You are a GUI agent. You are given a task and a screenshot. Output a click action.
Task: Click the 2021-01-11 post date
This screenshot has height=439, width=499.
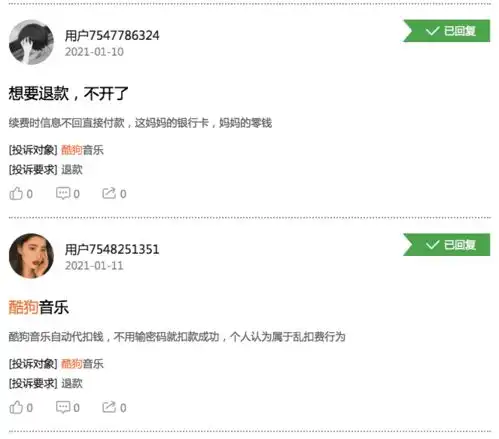94,266
